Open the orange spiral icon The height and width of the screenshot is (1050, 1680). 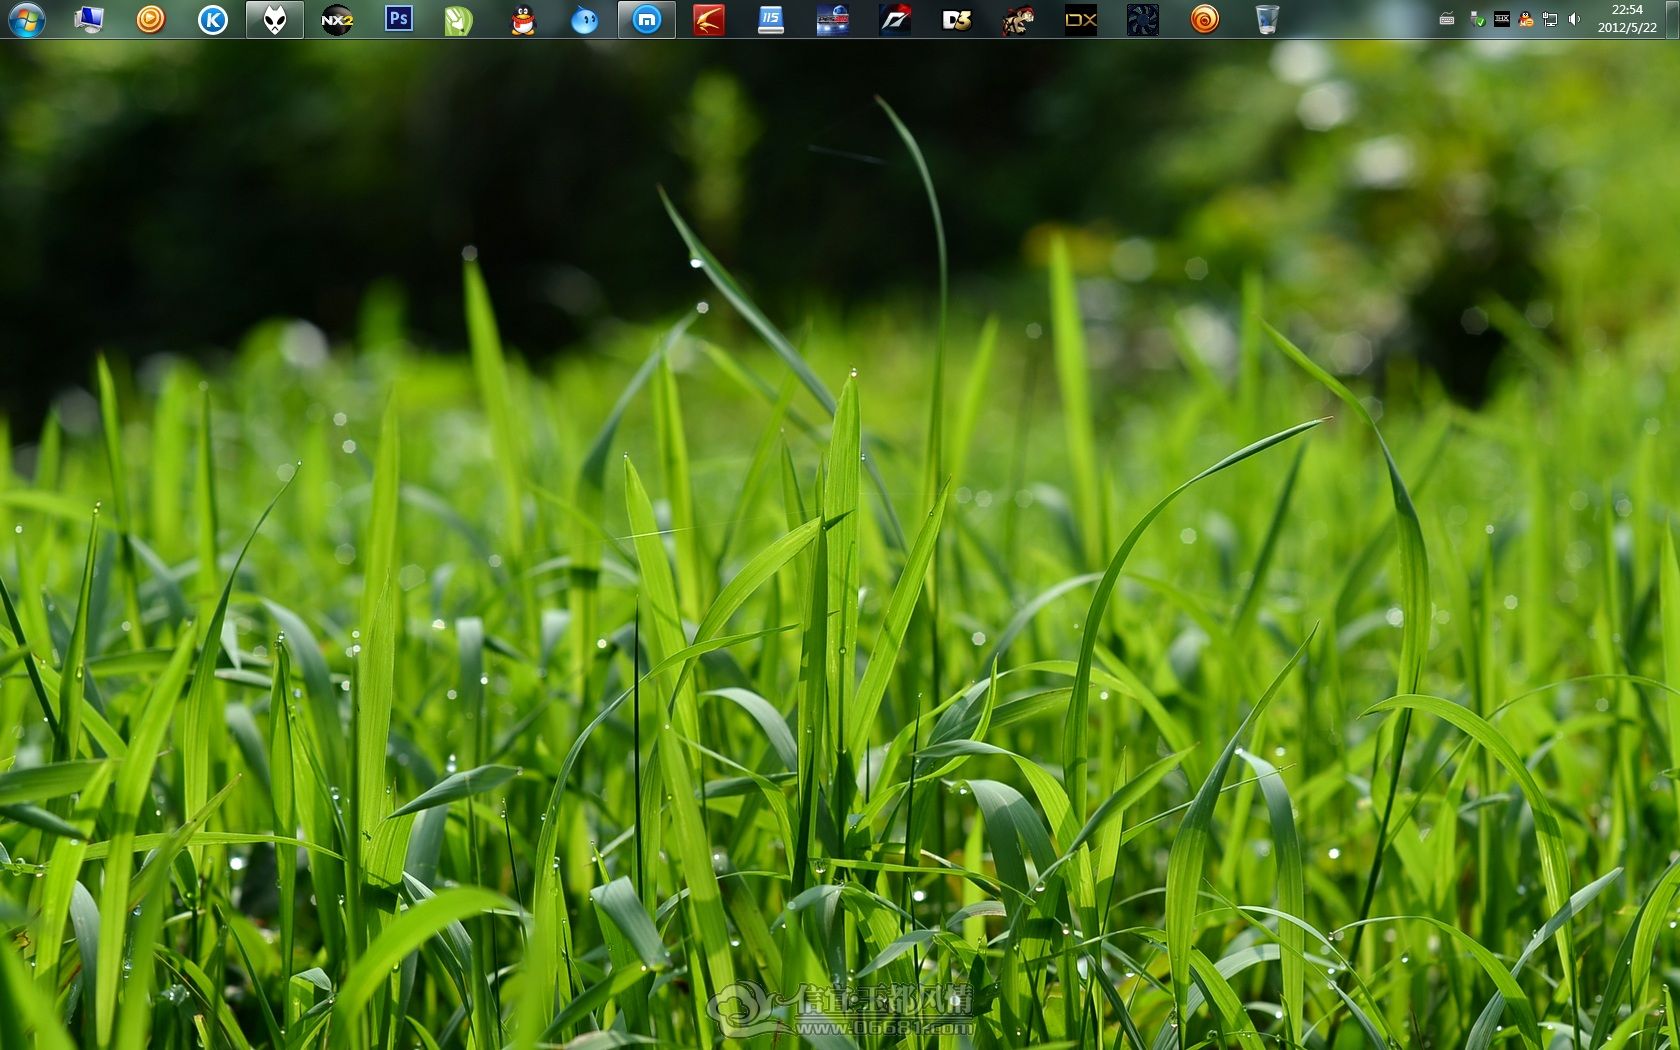coord(1205,19)
